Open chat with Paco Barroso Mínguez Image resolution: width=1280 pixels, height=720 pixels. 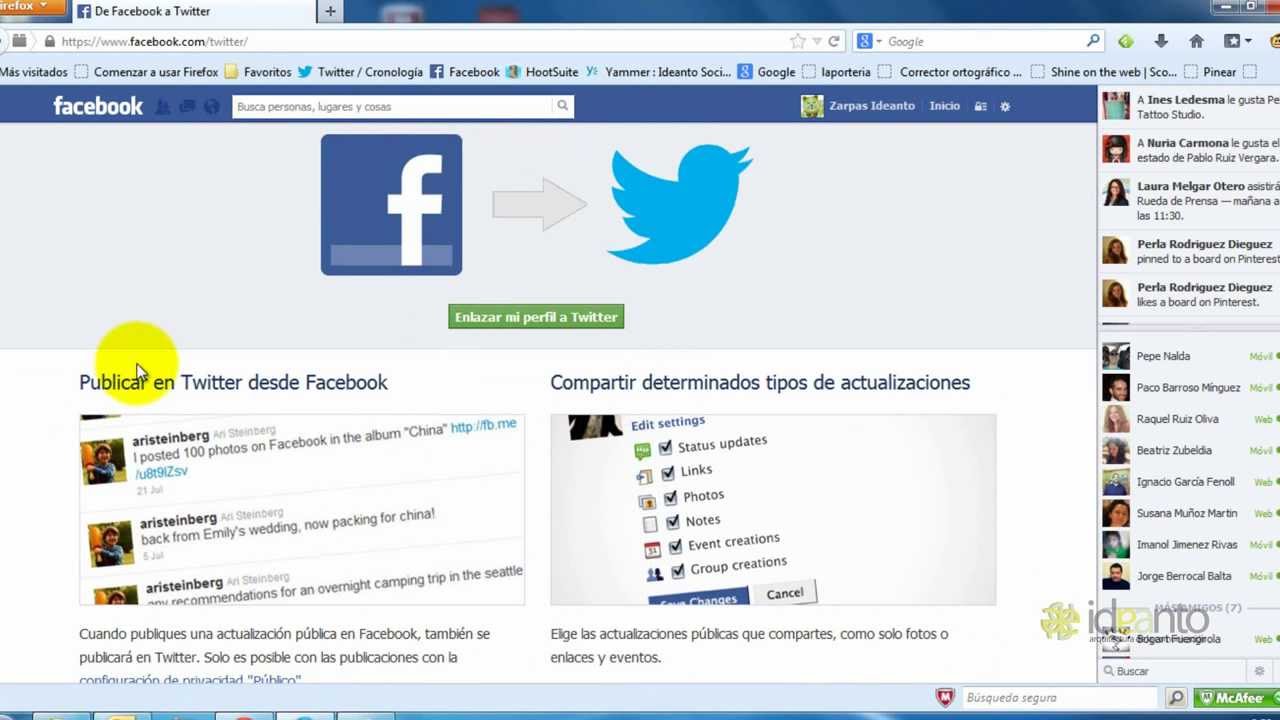coord(1189,387)
